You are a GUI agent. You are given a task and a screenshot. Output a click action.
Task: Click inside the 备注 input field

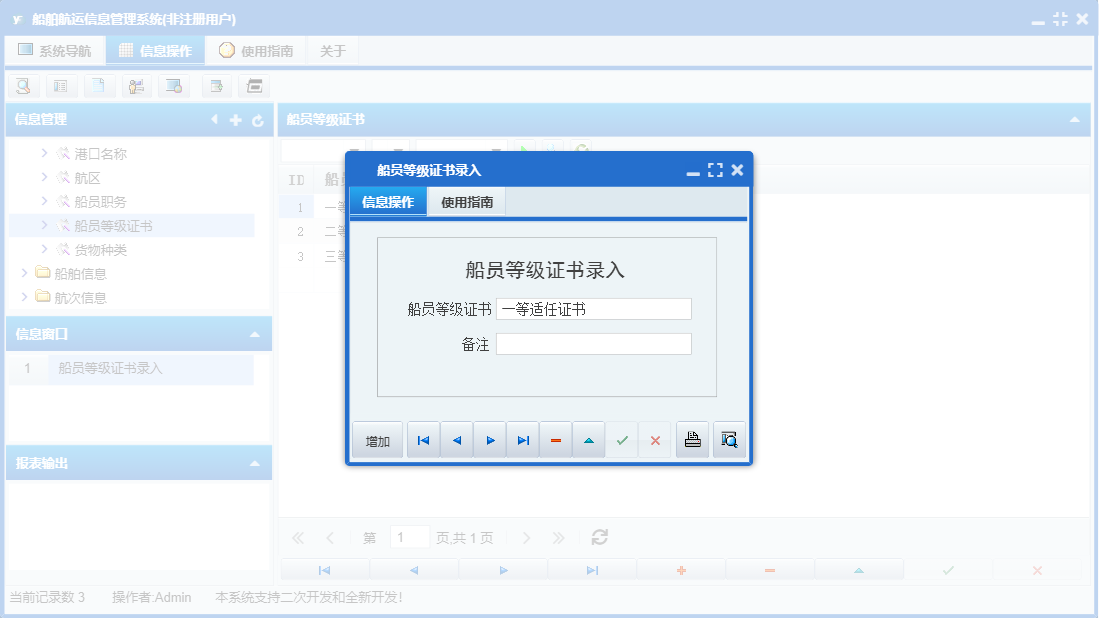pyautogui.click(x=593, y=343)
